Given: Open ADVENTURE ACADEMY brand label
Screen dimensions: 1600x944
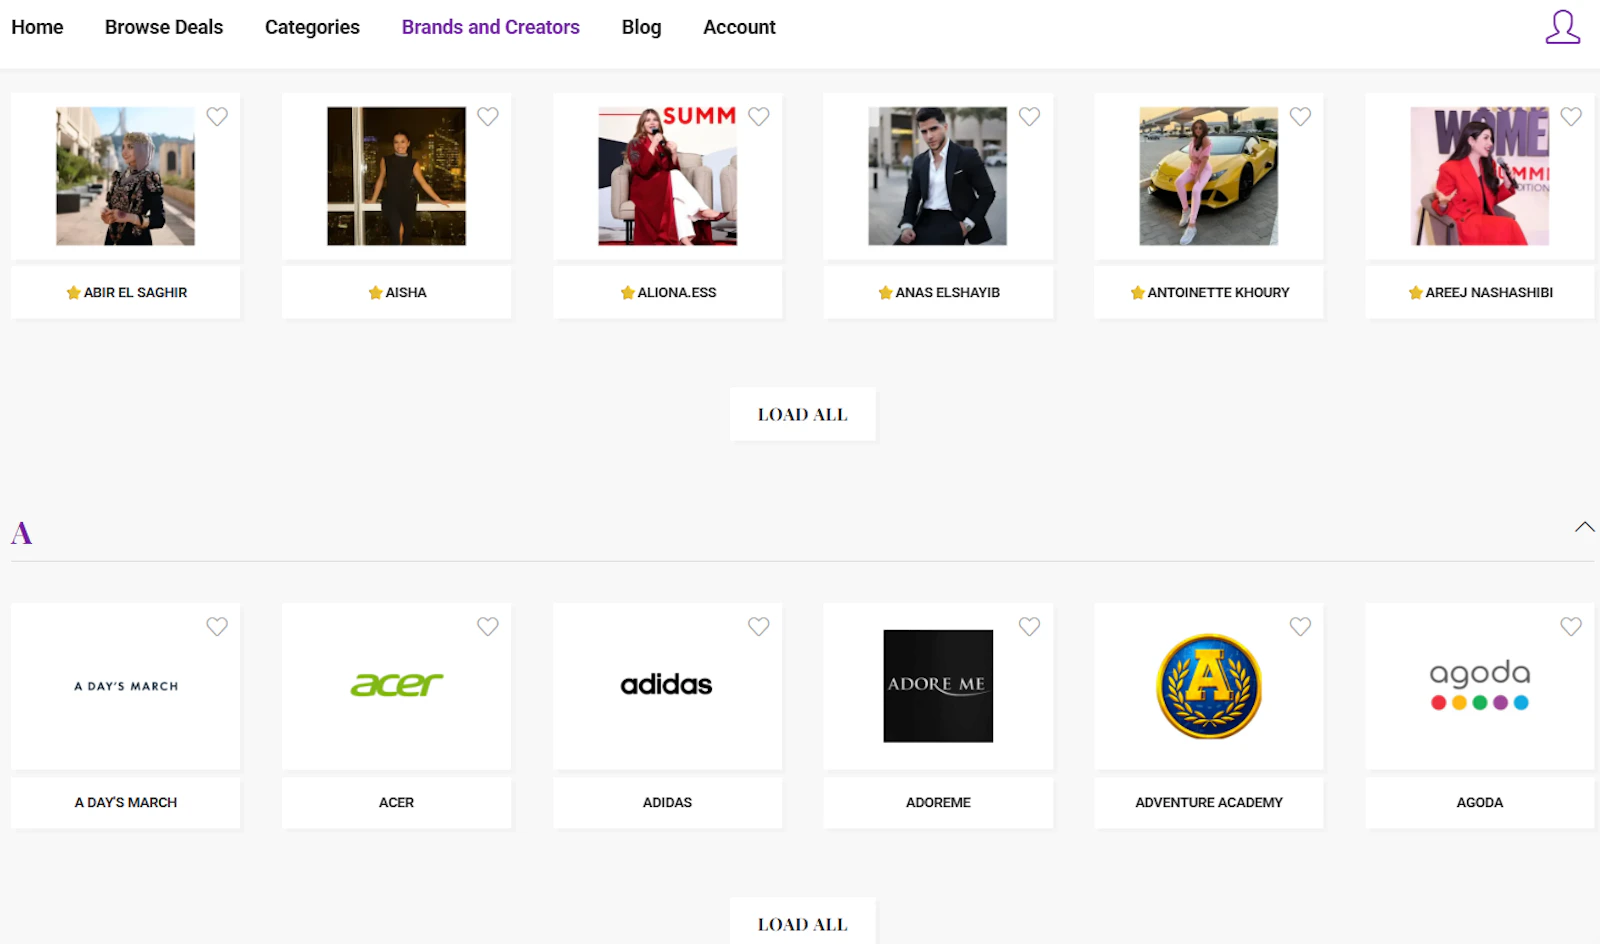Looking at the screenshot, I should [1209, 802].
